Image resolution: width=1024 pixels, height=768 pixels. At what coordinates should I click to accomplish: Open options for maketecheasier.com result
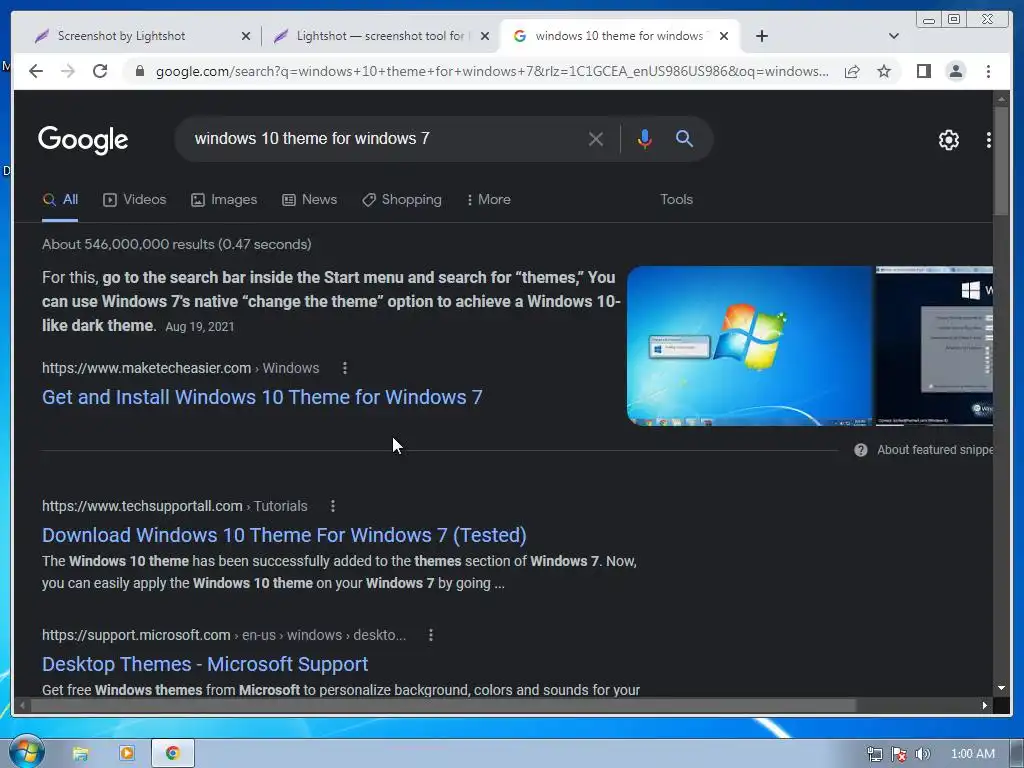pyautogui.click(x=345, y=368)
